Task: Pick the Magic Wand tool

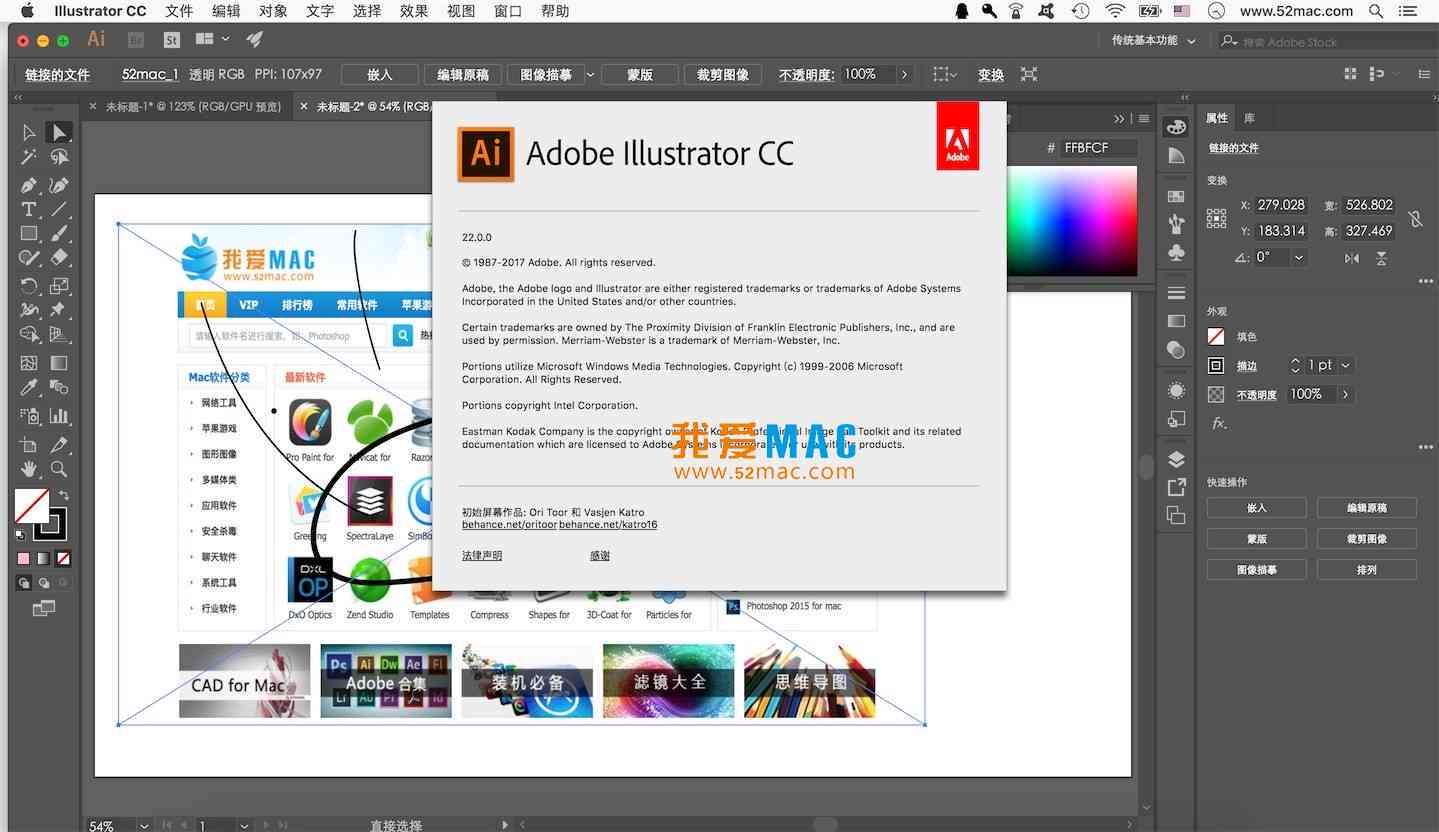Action: coord(29,158)
